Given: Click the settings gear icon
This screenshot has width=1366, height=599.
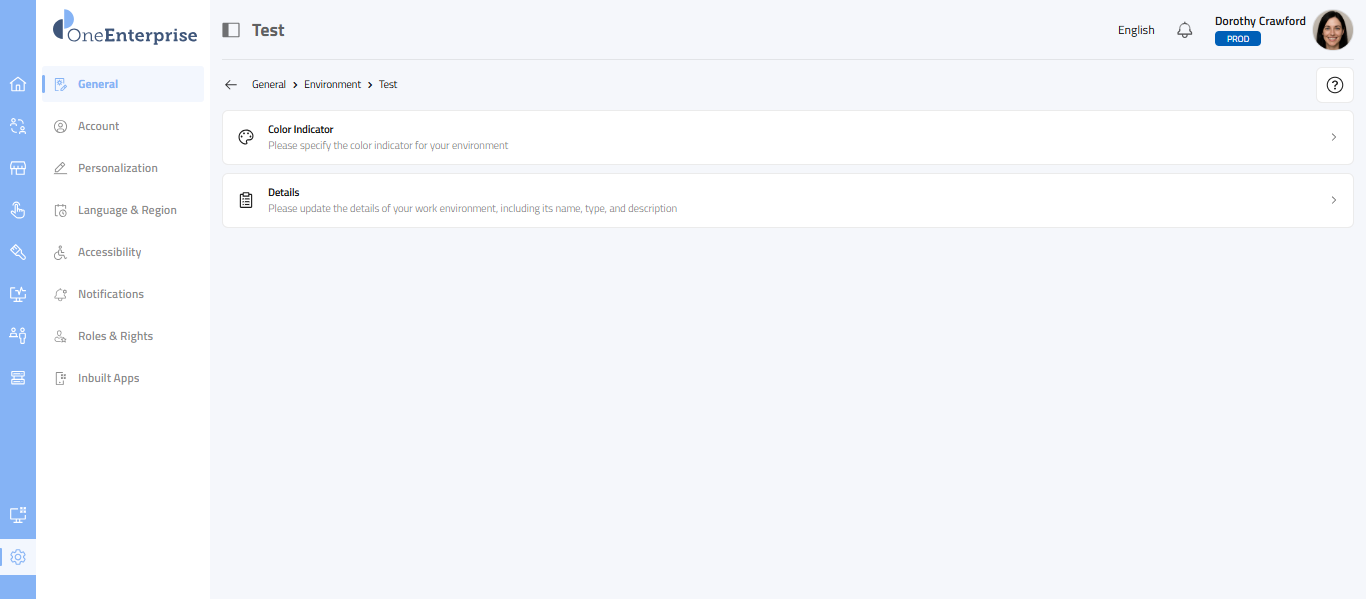Looking at the screenshot, I should point(17,557).
